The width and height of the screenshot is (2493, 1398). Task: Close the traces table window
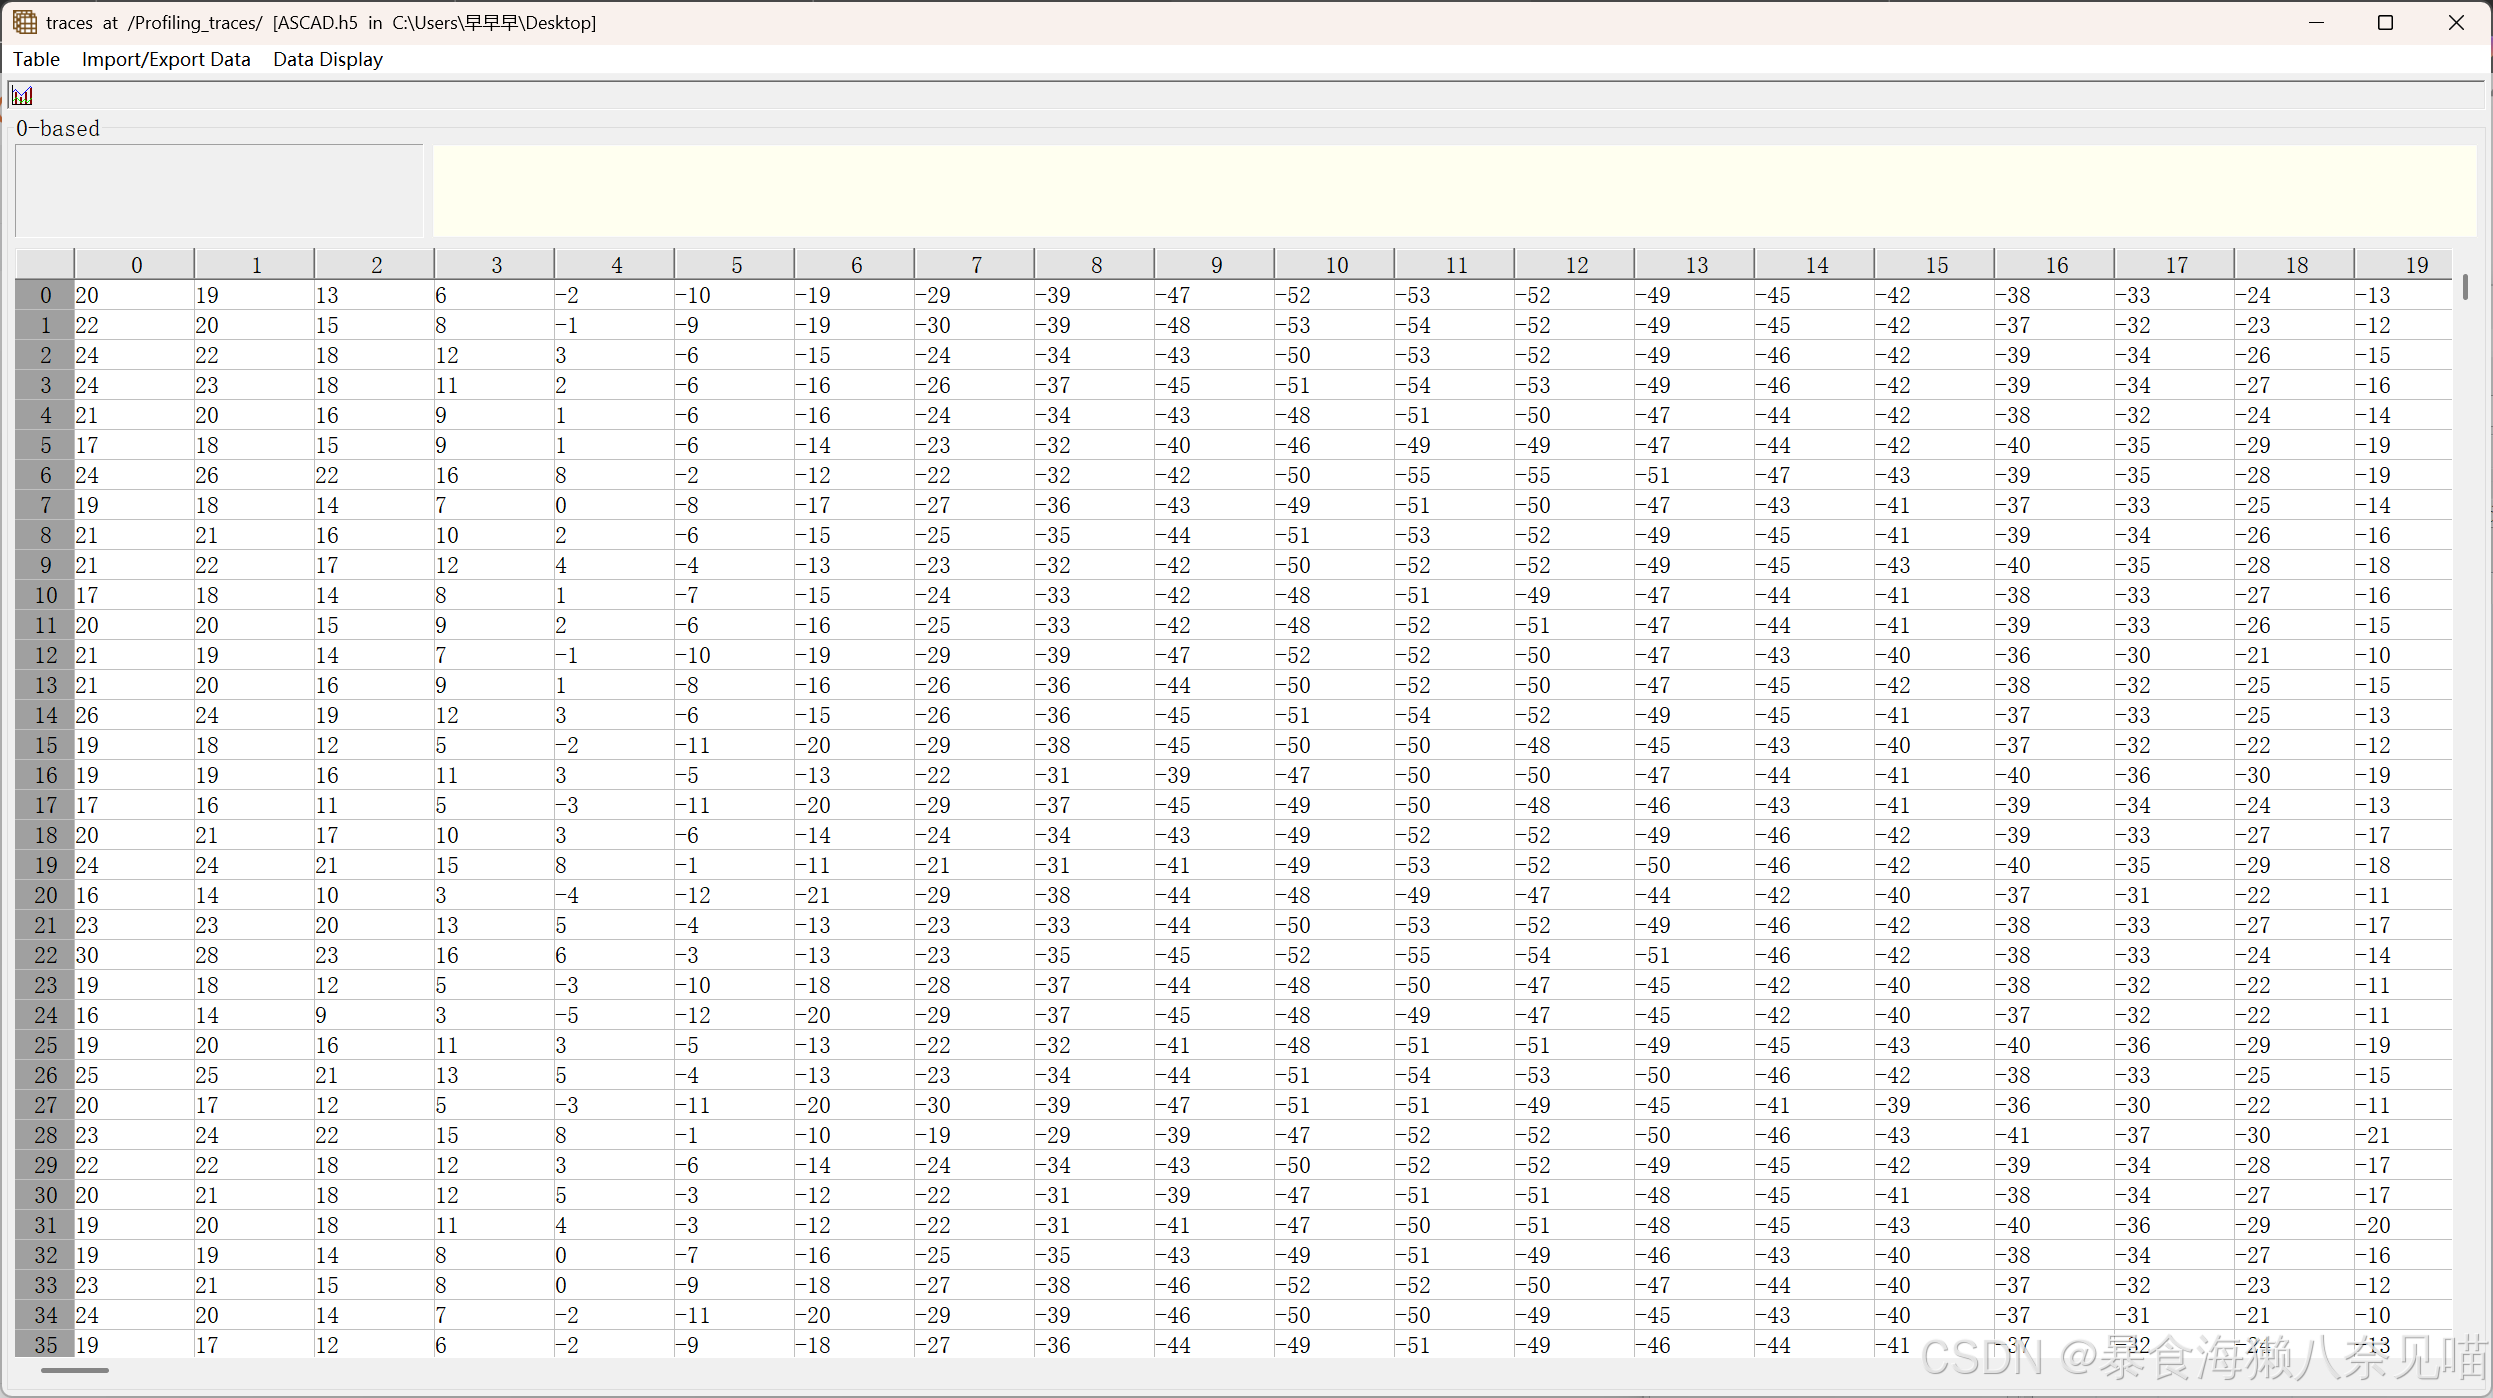(2456, 22)
